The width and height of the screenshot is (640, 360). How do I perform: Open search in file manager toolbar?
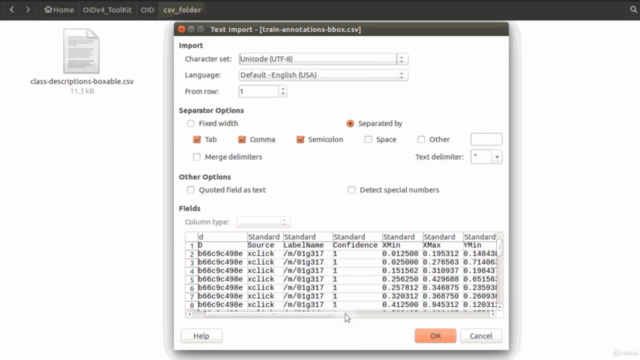(633, 9)
